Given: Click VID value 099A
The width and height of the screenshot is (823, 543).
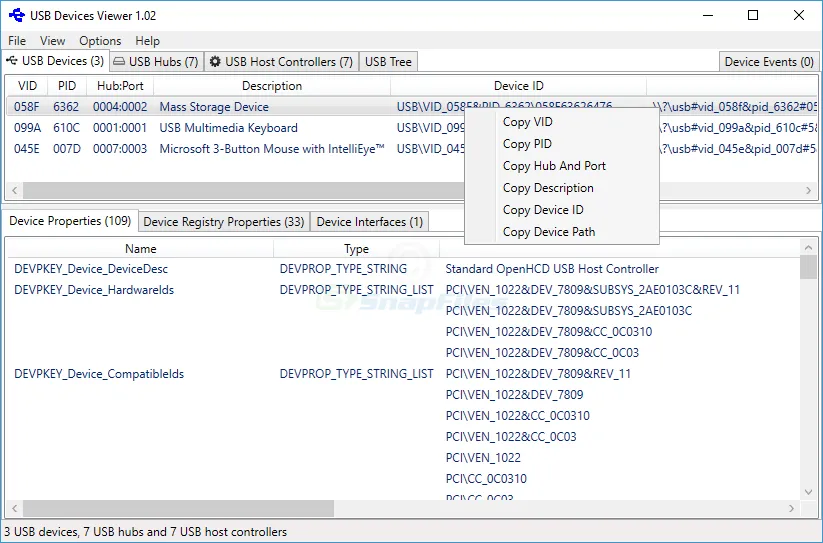Looking at the screenshot, I should pyautogui.click(x=27, y=127).
